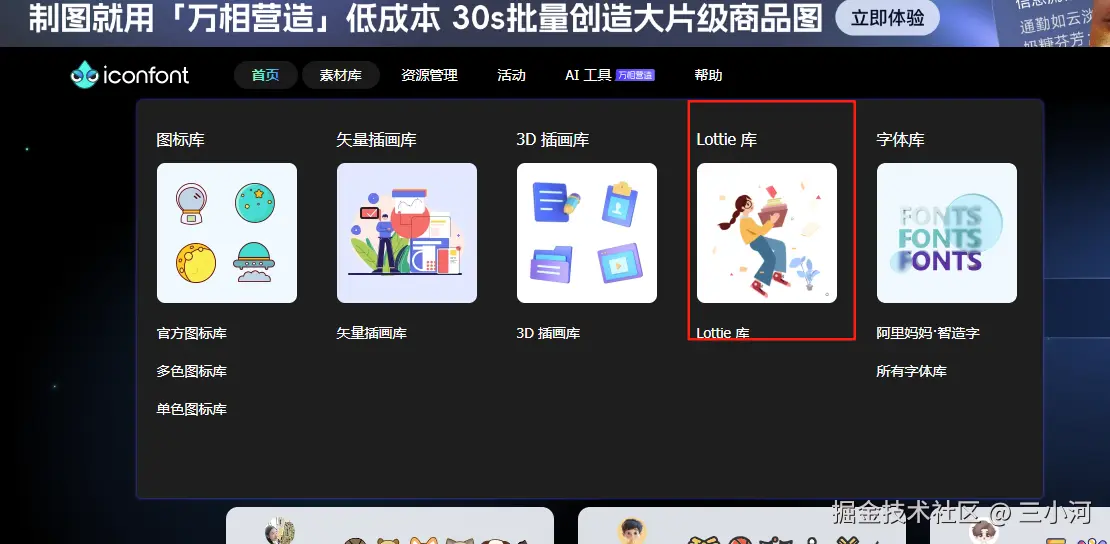Open the 官方图标库 link
Viewport: 1110px width, 544px height.
click(x=192, y=333)
